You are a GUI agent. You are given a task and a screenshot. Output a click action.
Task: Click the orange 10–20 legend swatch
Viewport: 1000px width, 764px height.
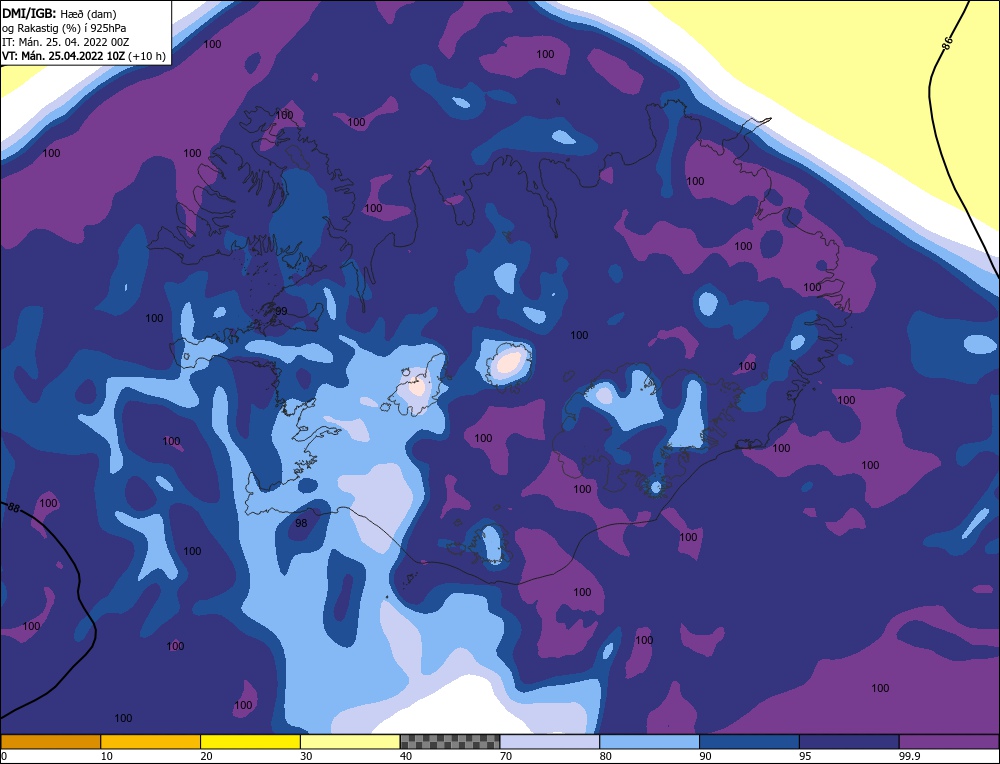point(151,742)
